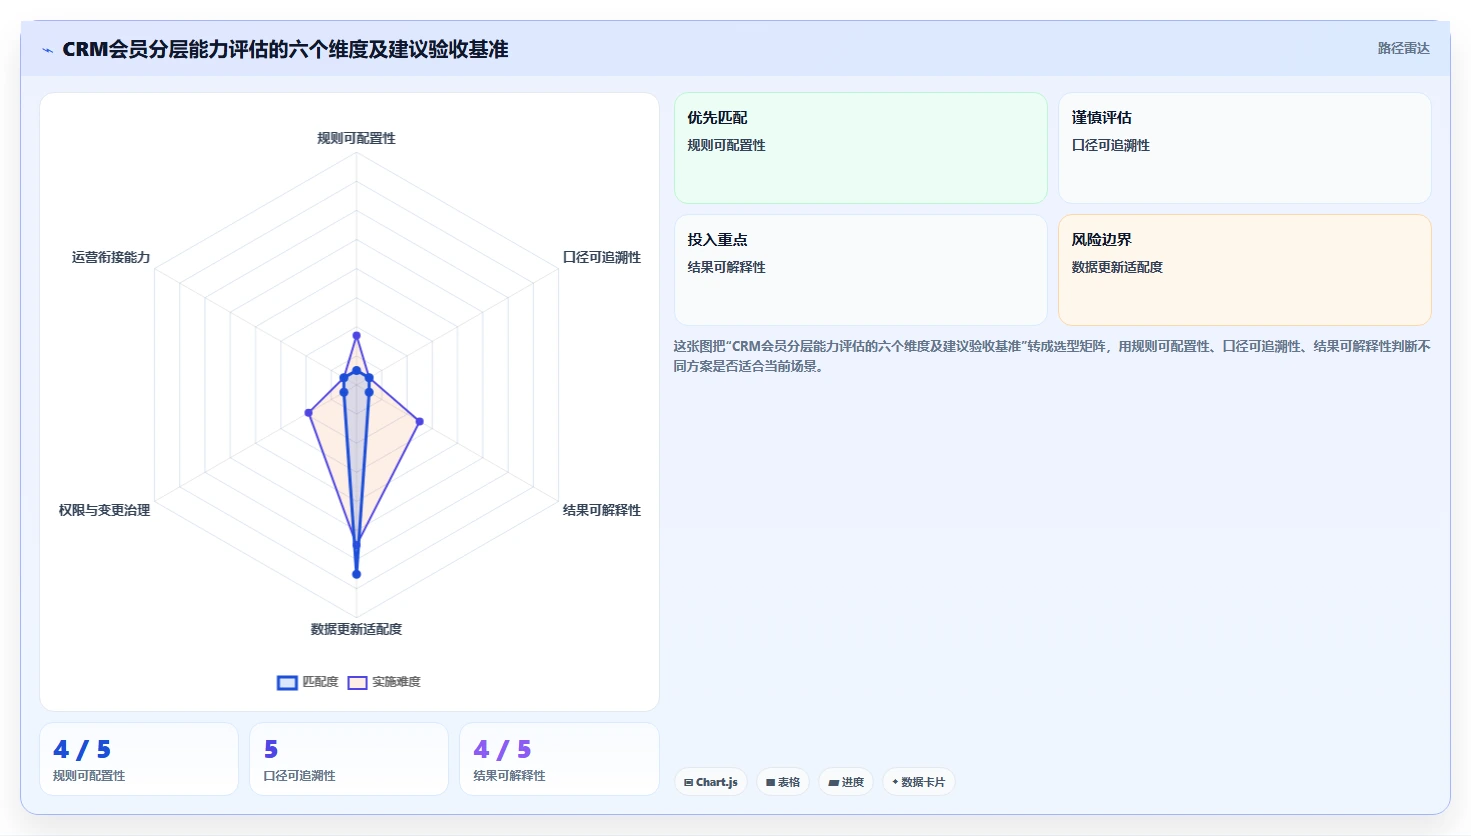The height and width of the screenshot is (836, 1471).
Task: Toggle the 匹配度 legend series
Action: [x=308, y=682]
